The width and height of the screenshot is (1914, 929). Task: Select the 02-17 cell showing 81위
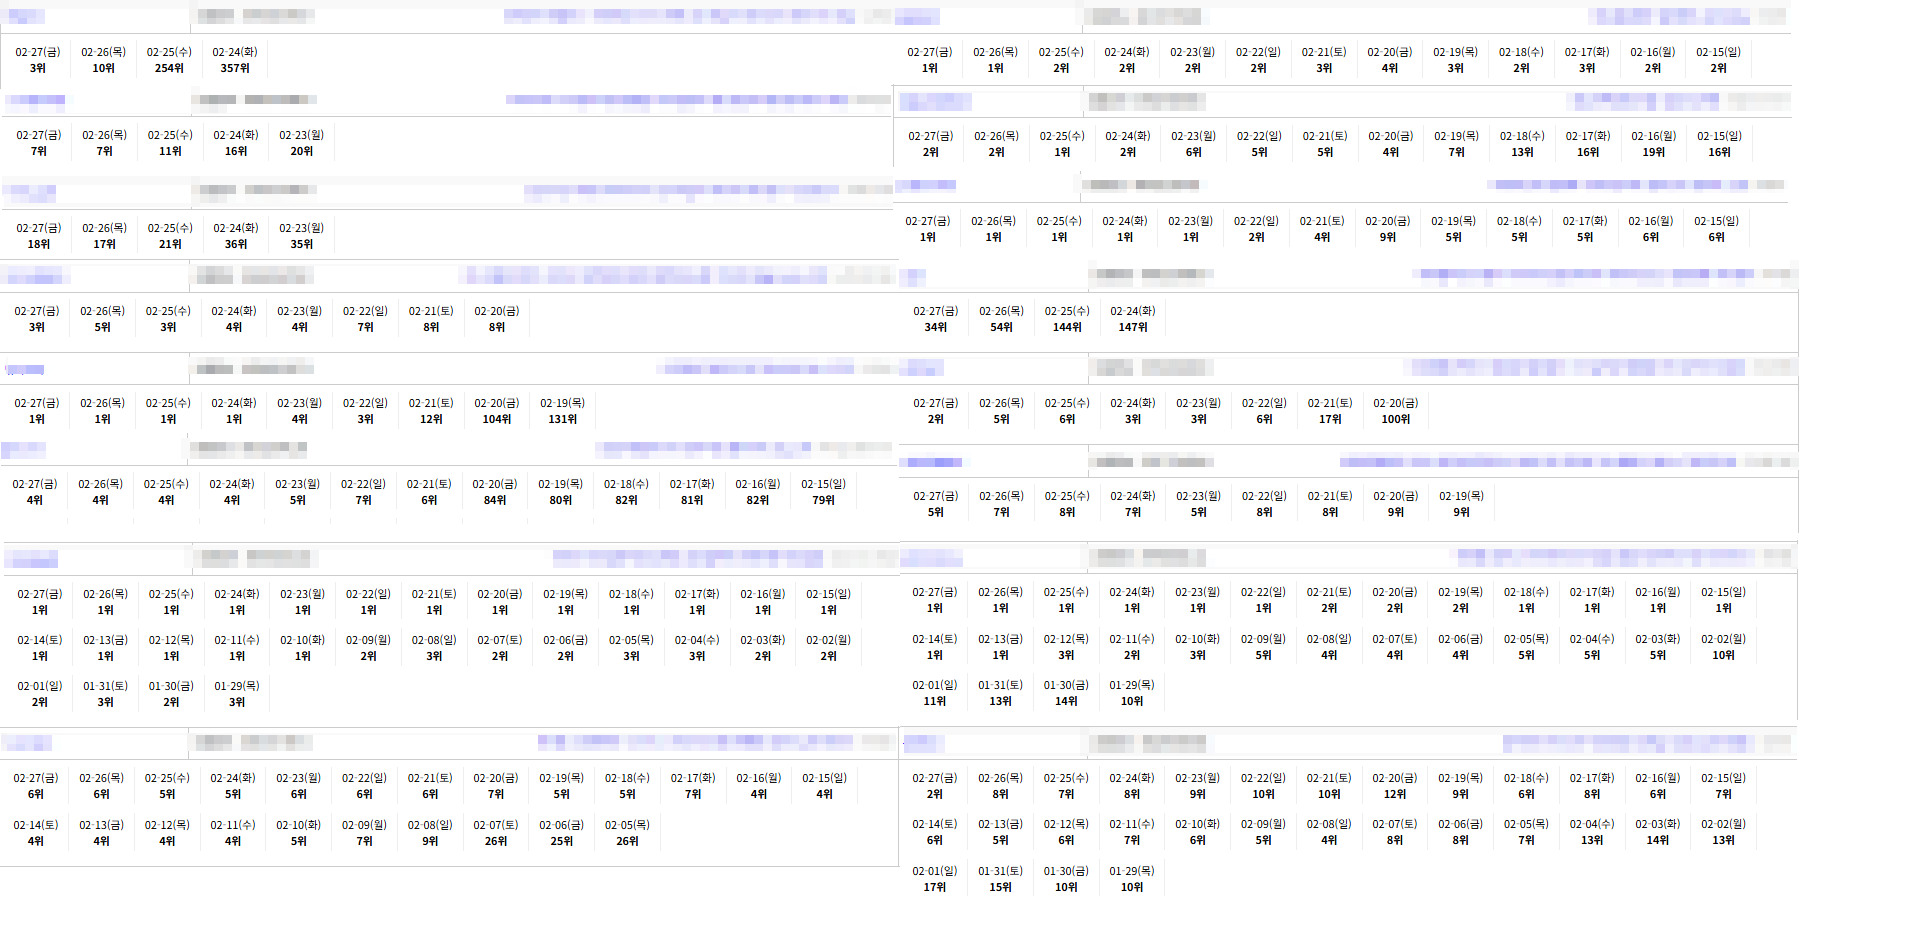coord(692,492)
